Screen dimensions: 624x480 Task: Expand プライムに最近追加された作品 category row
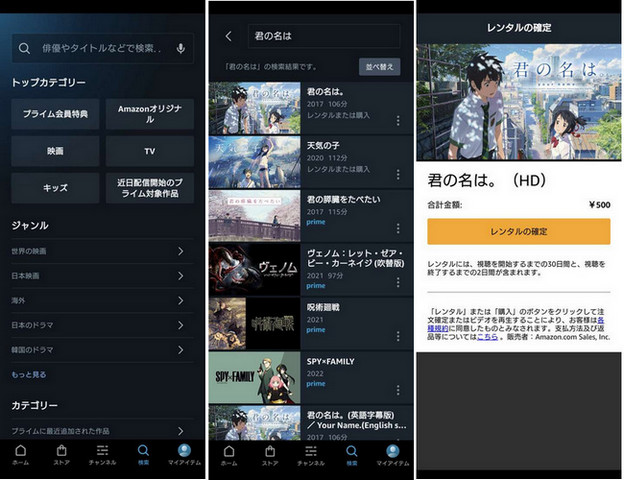tap(102, 431)
